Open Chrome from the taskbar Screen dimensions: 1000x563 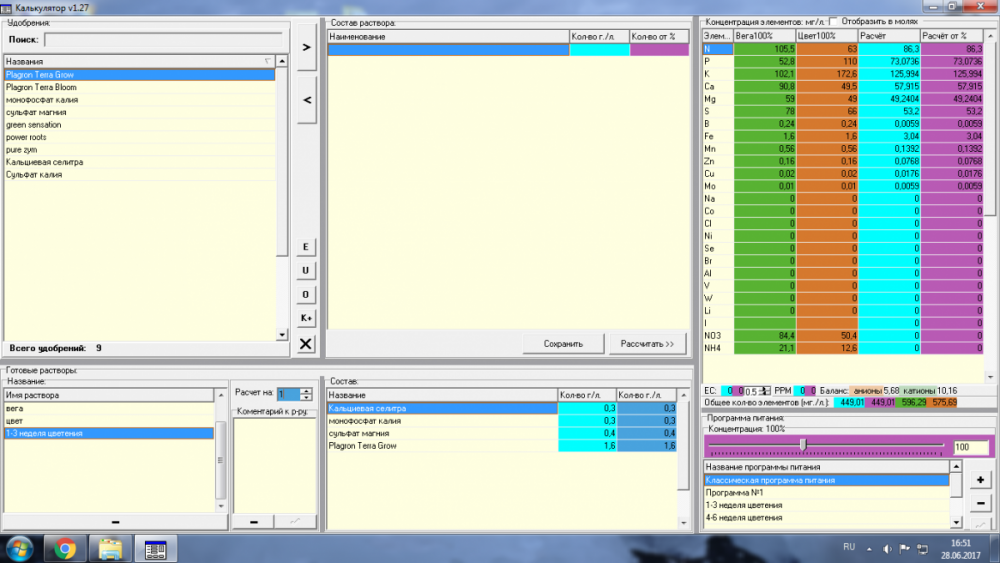click(64, 548)
